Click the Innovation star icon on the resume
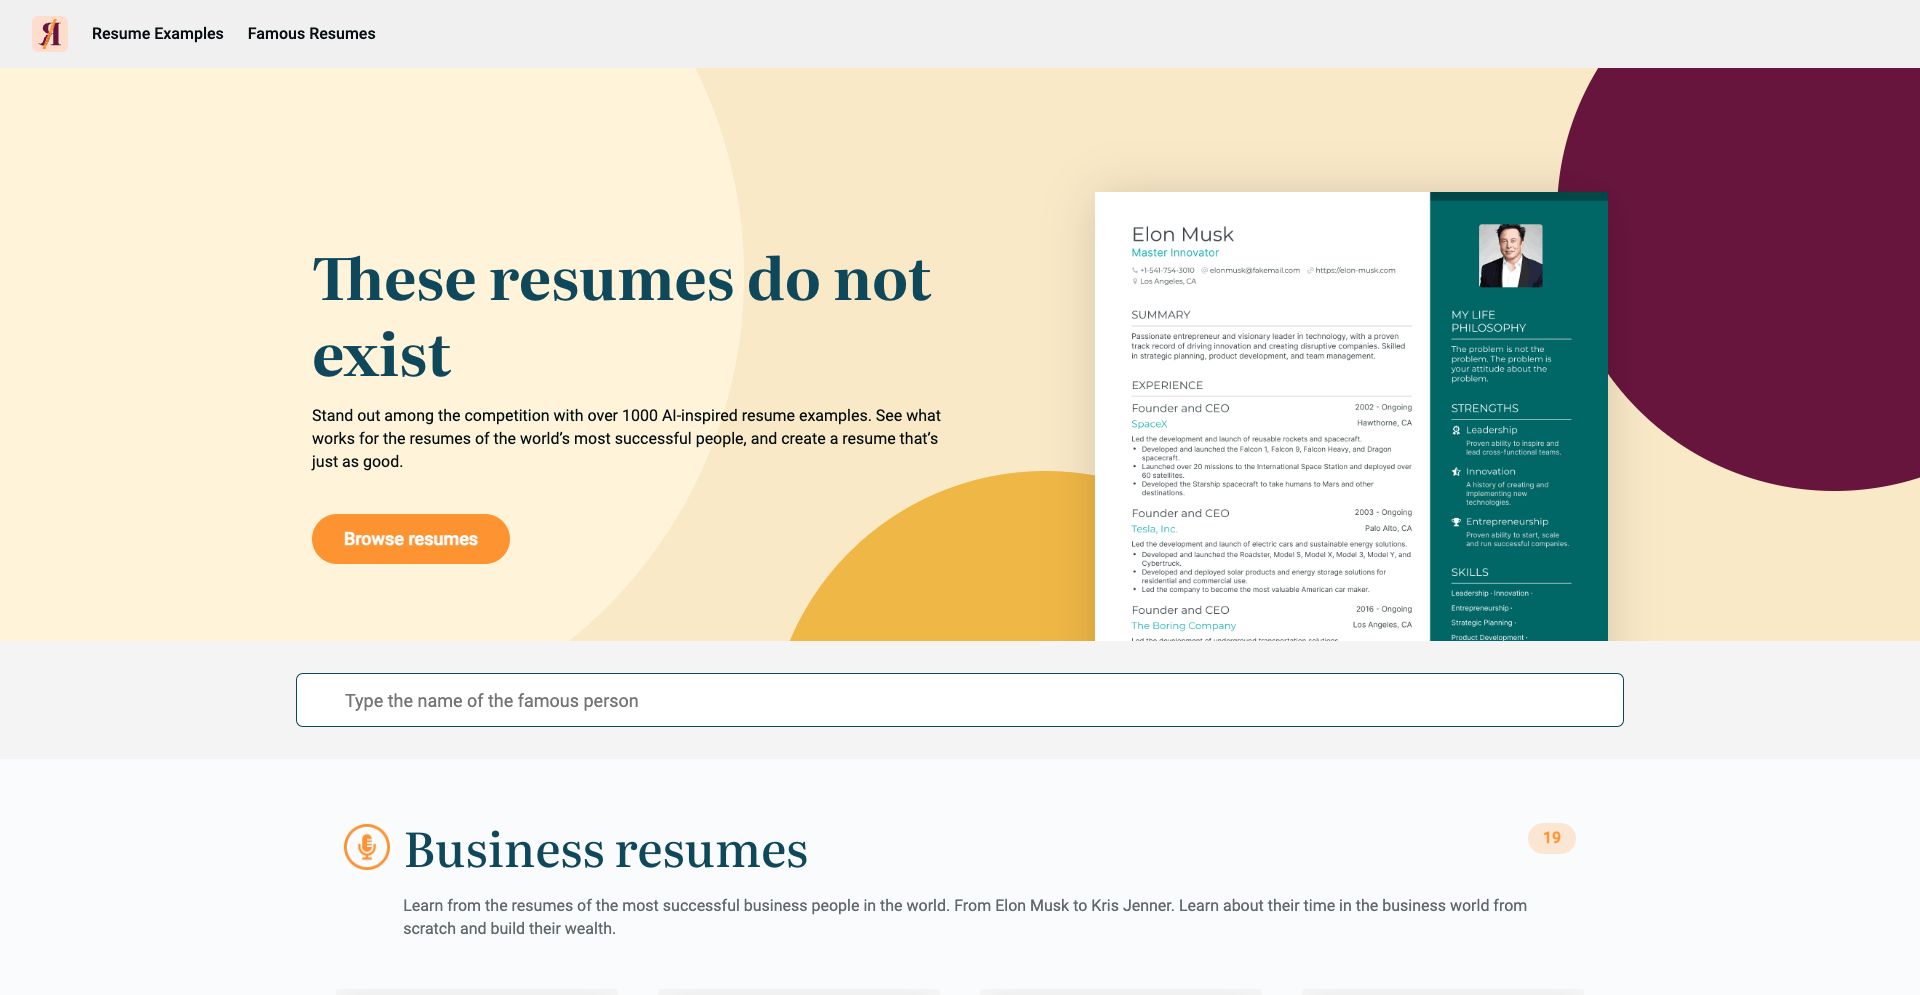 (1456, 472)
